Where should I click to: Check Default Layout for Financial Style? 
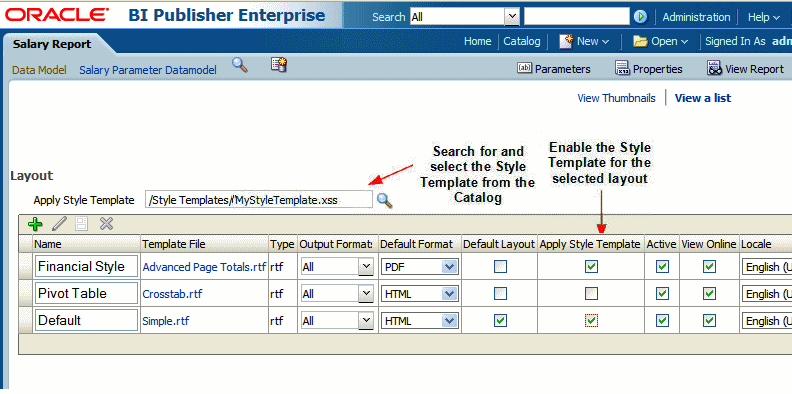(x=500, y=267)
